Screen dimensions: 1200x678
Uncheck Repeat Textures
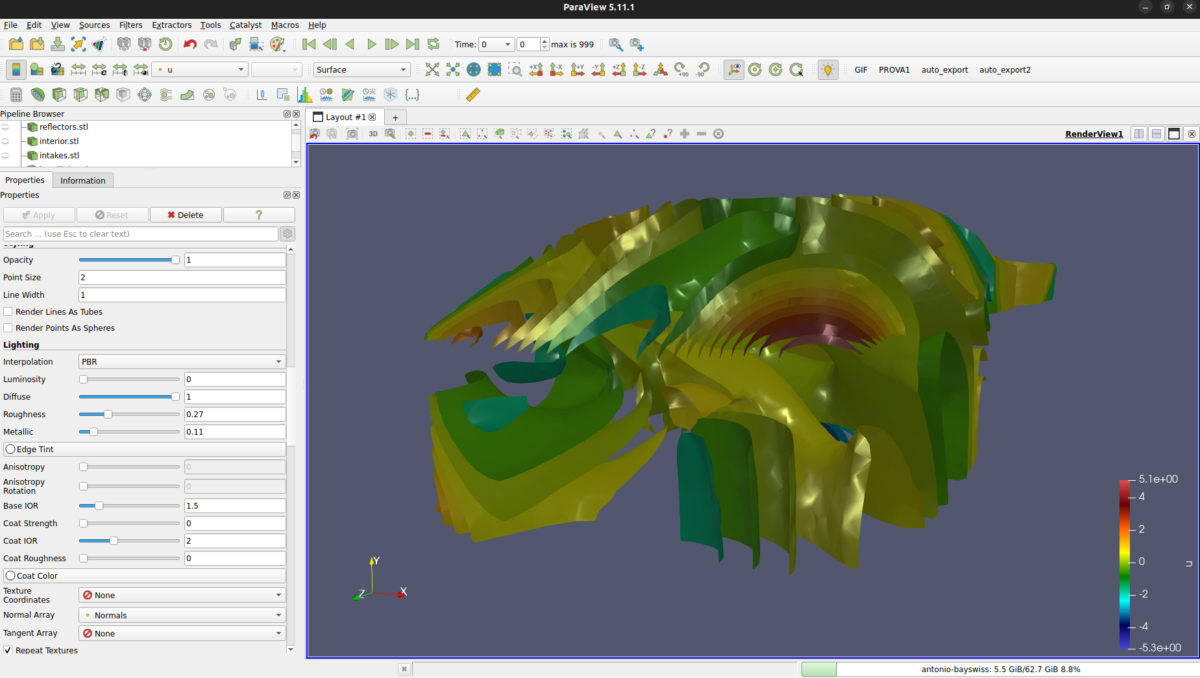(x=9, y=650)
